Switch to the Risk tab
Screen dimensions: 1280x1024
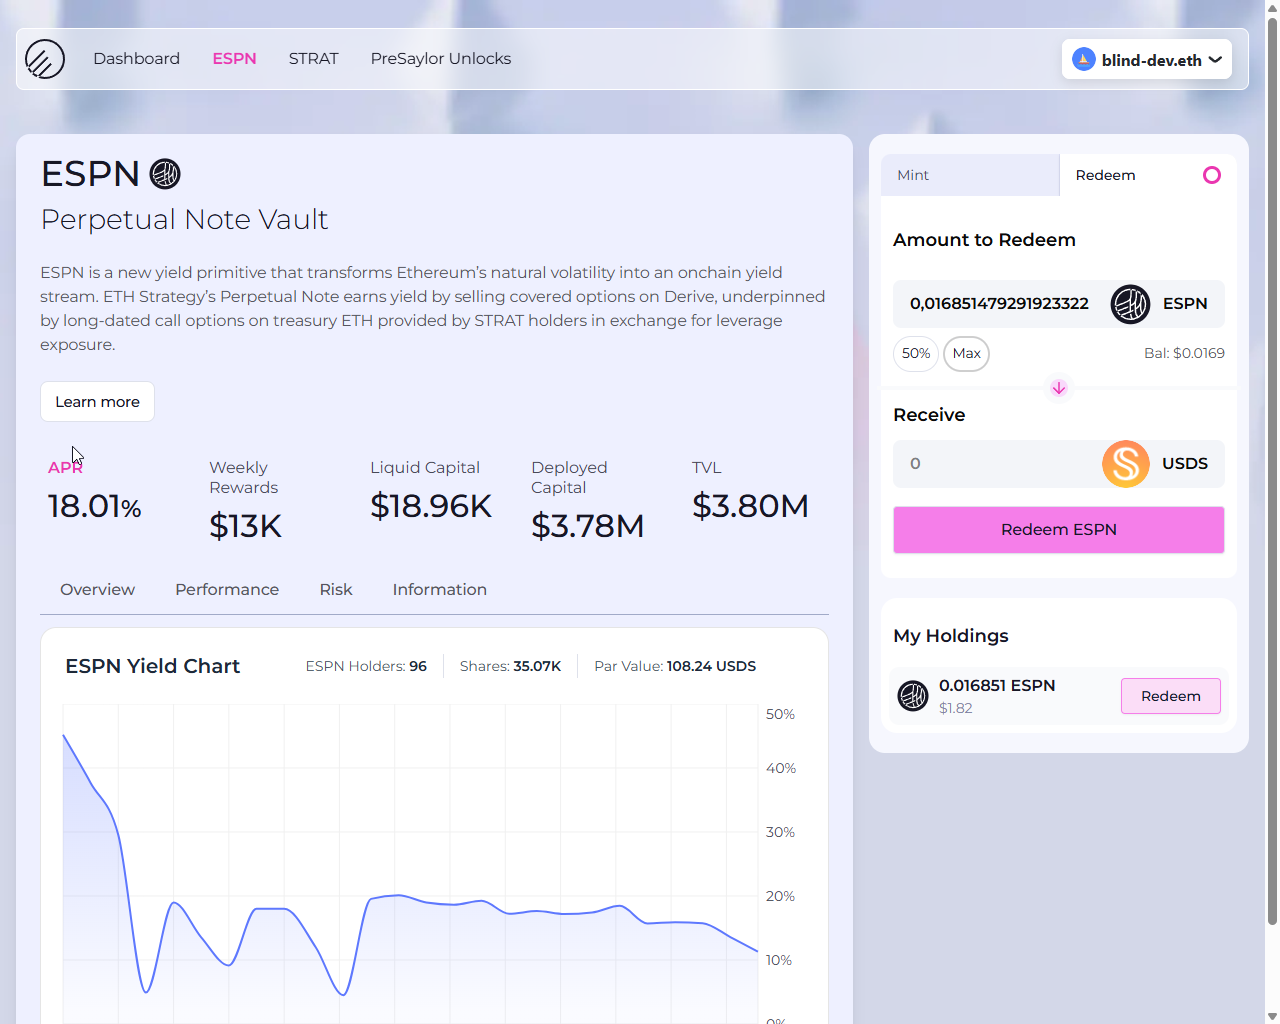click(335, 589)
